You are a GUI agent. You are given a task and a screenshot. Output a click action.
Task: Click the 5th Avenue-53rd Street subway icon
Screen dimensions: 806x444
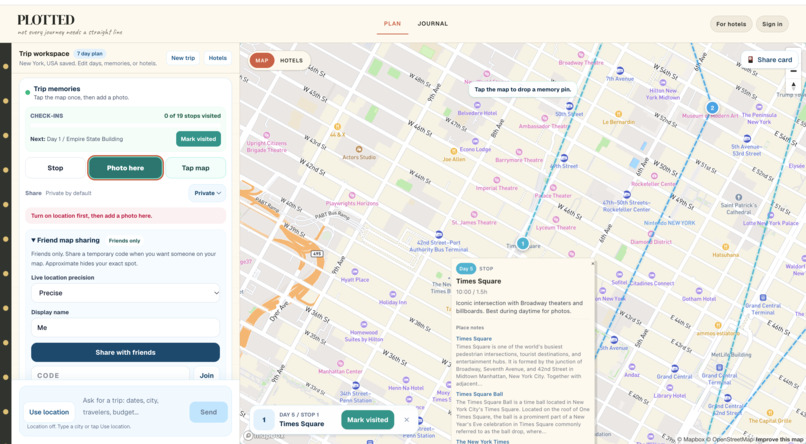[746, 139]
